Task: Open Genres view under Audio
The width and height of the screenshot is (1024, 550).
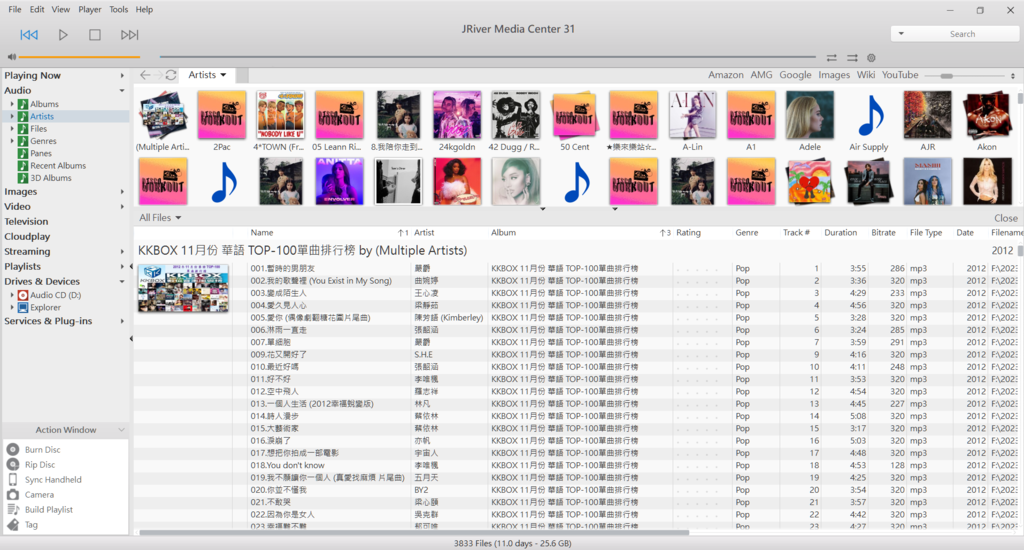Action: [43, 141]
